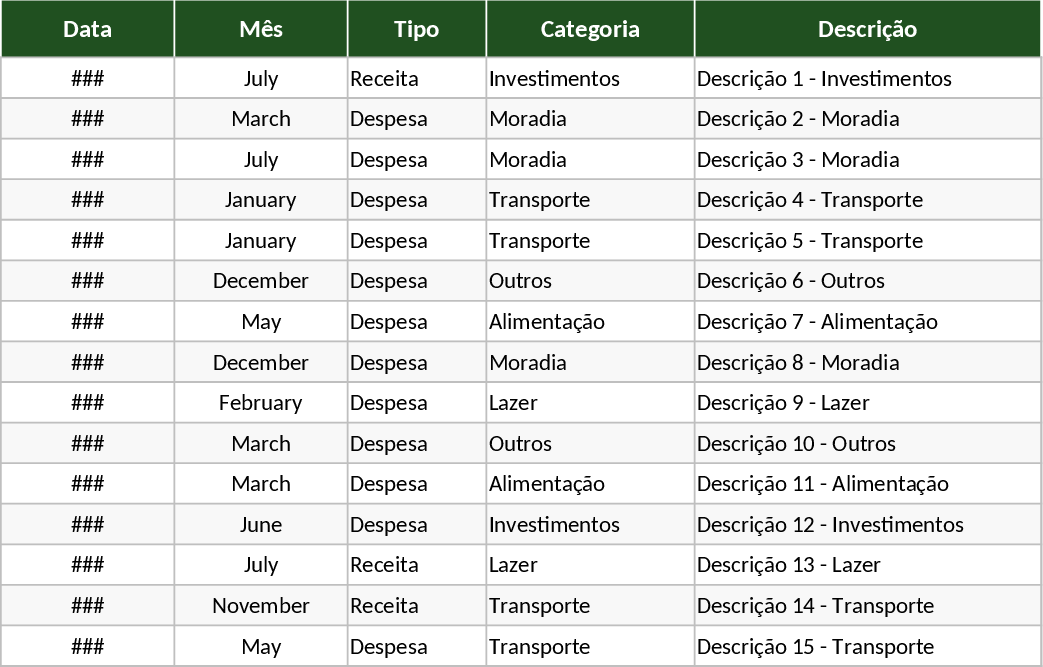This screenshot has width=1043, height=667.
Task: Click the Mês column header
Action: (x=261, y=29)
